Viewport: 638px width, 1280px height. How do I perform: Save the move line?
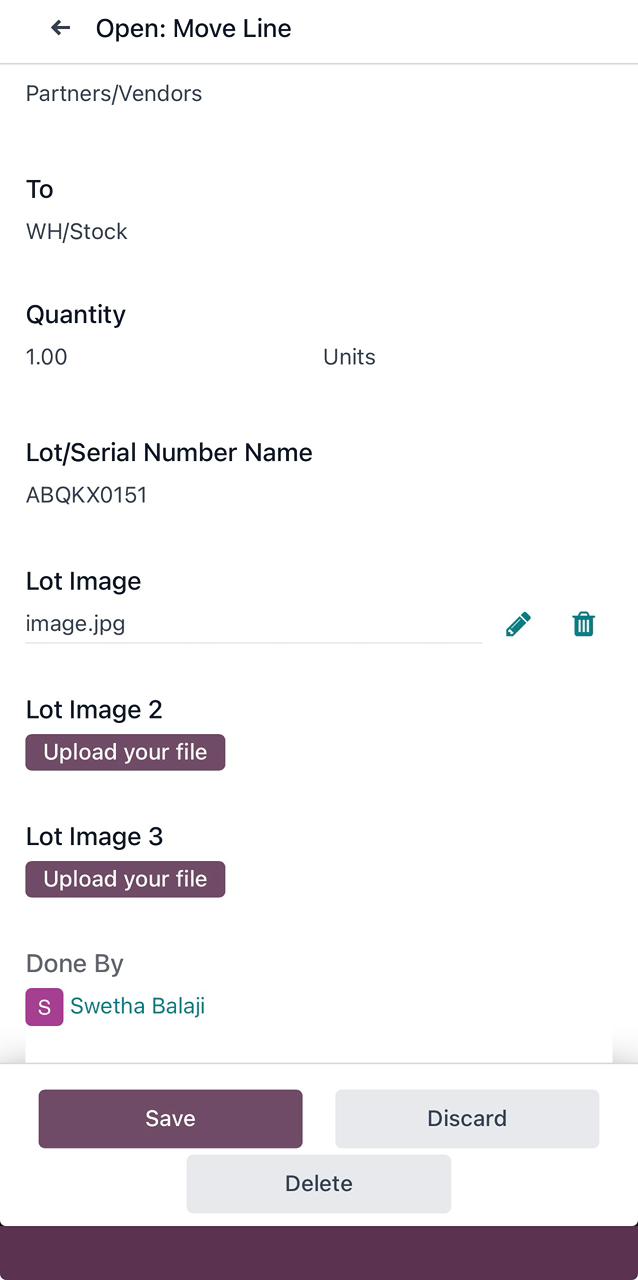(x=170, y=1118)
